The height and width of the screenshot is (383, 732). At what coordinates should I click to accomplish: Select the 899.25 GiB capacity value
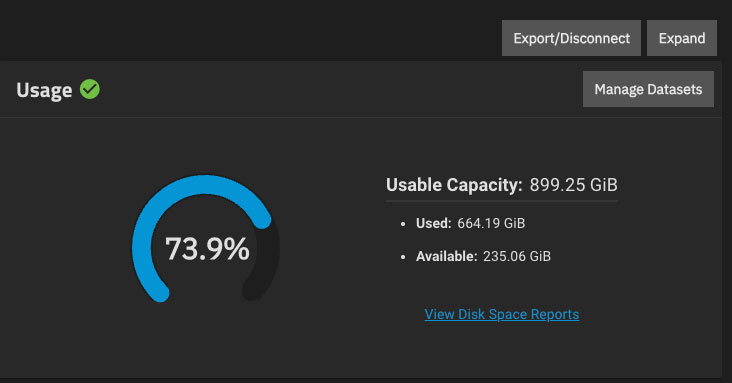click(573, 185)
